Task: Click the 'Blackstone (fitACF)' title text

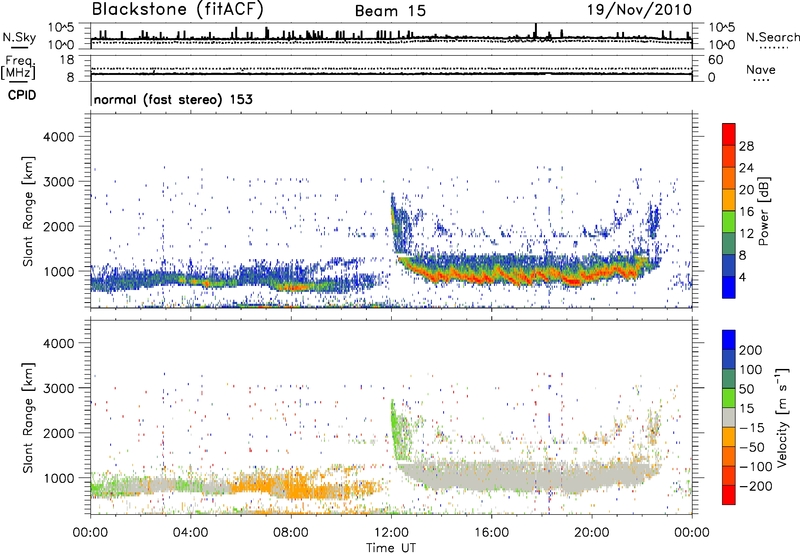Action: click(x=177, y=10)
